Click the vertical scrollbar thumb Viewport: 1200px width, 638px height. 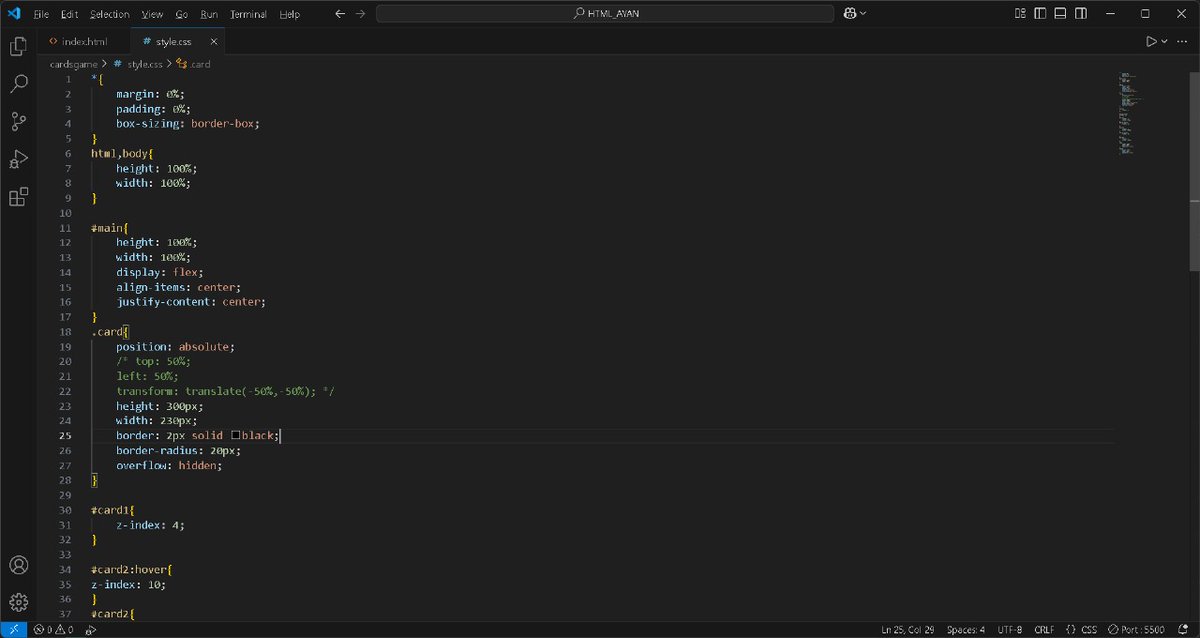coord(1195,170)
